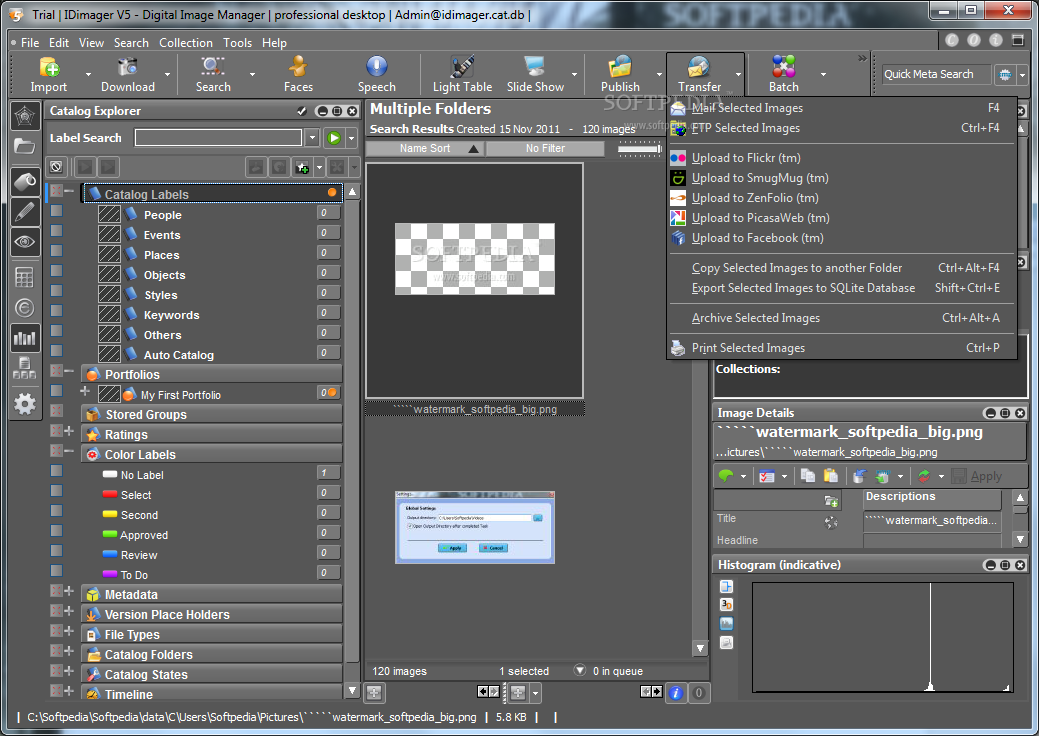Expand the Metadata tree node
Screen dimensions: 1039x736
69,590
